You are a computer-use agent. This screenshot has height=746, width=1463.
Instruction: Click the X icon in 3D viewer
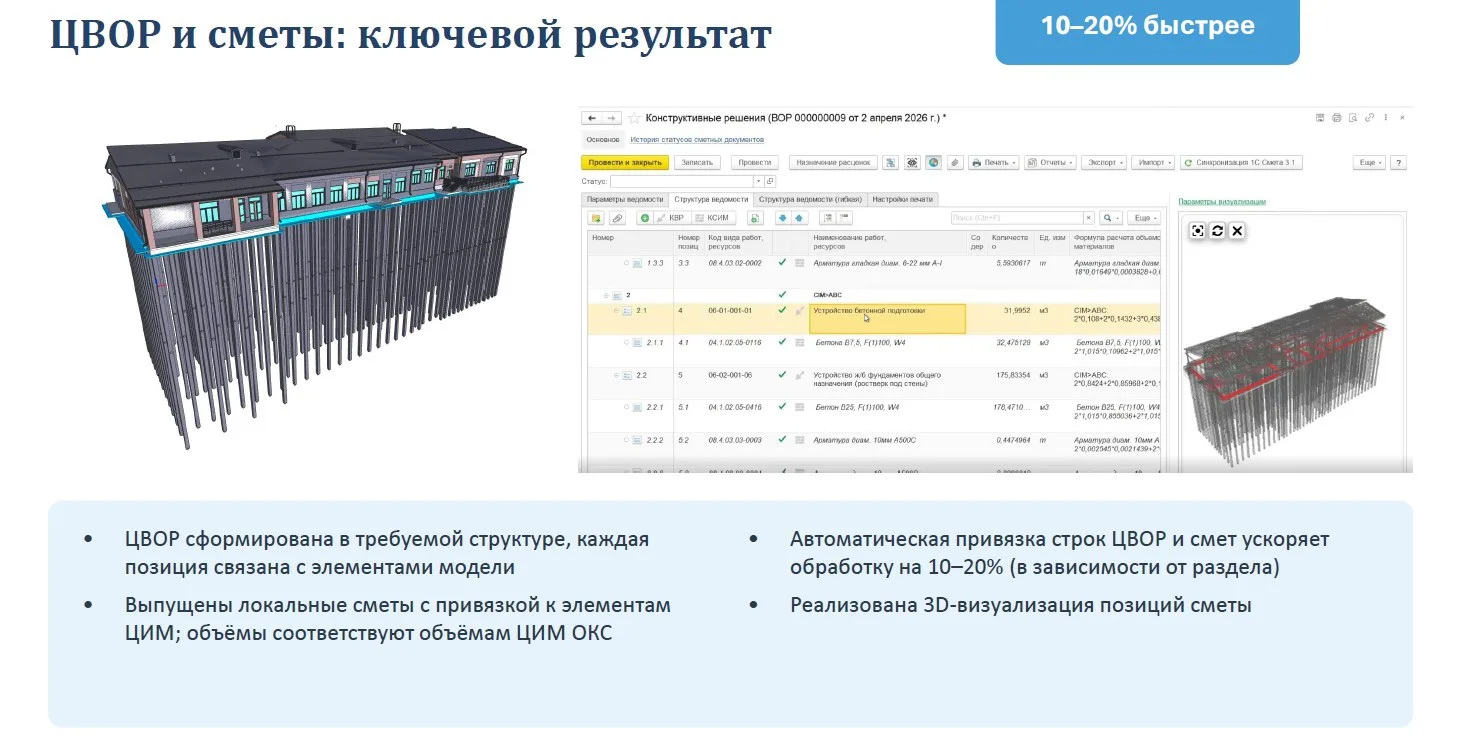pos(1237,230)
